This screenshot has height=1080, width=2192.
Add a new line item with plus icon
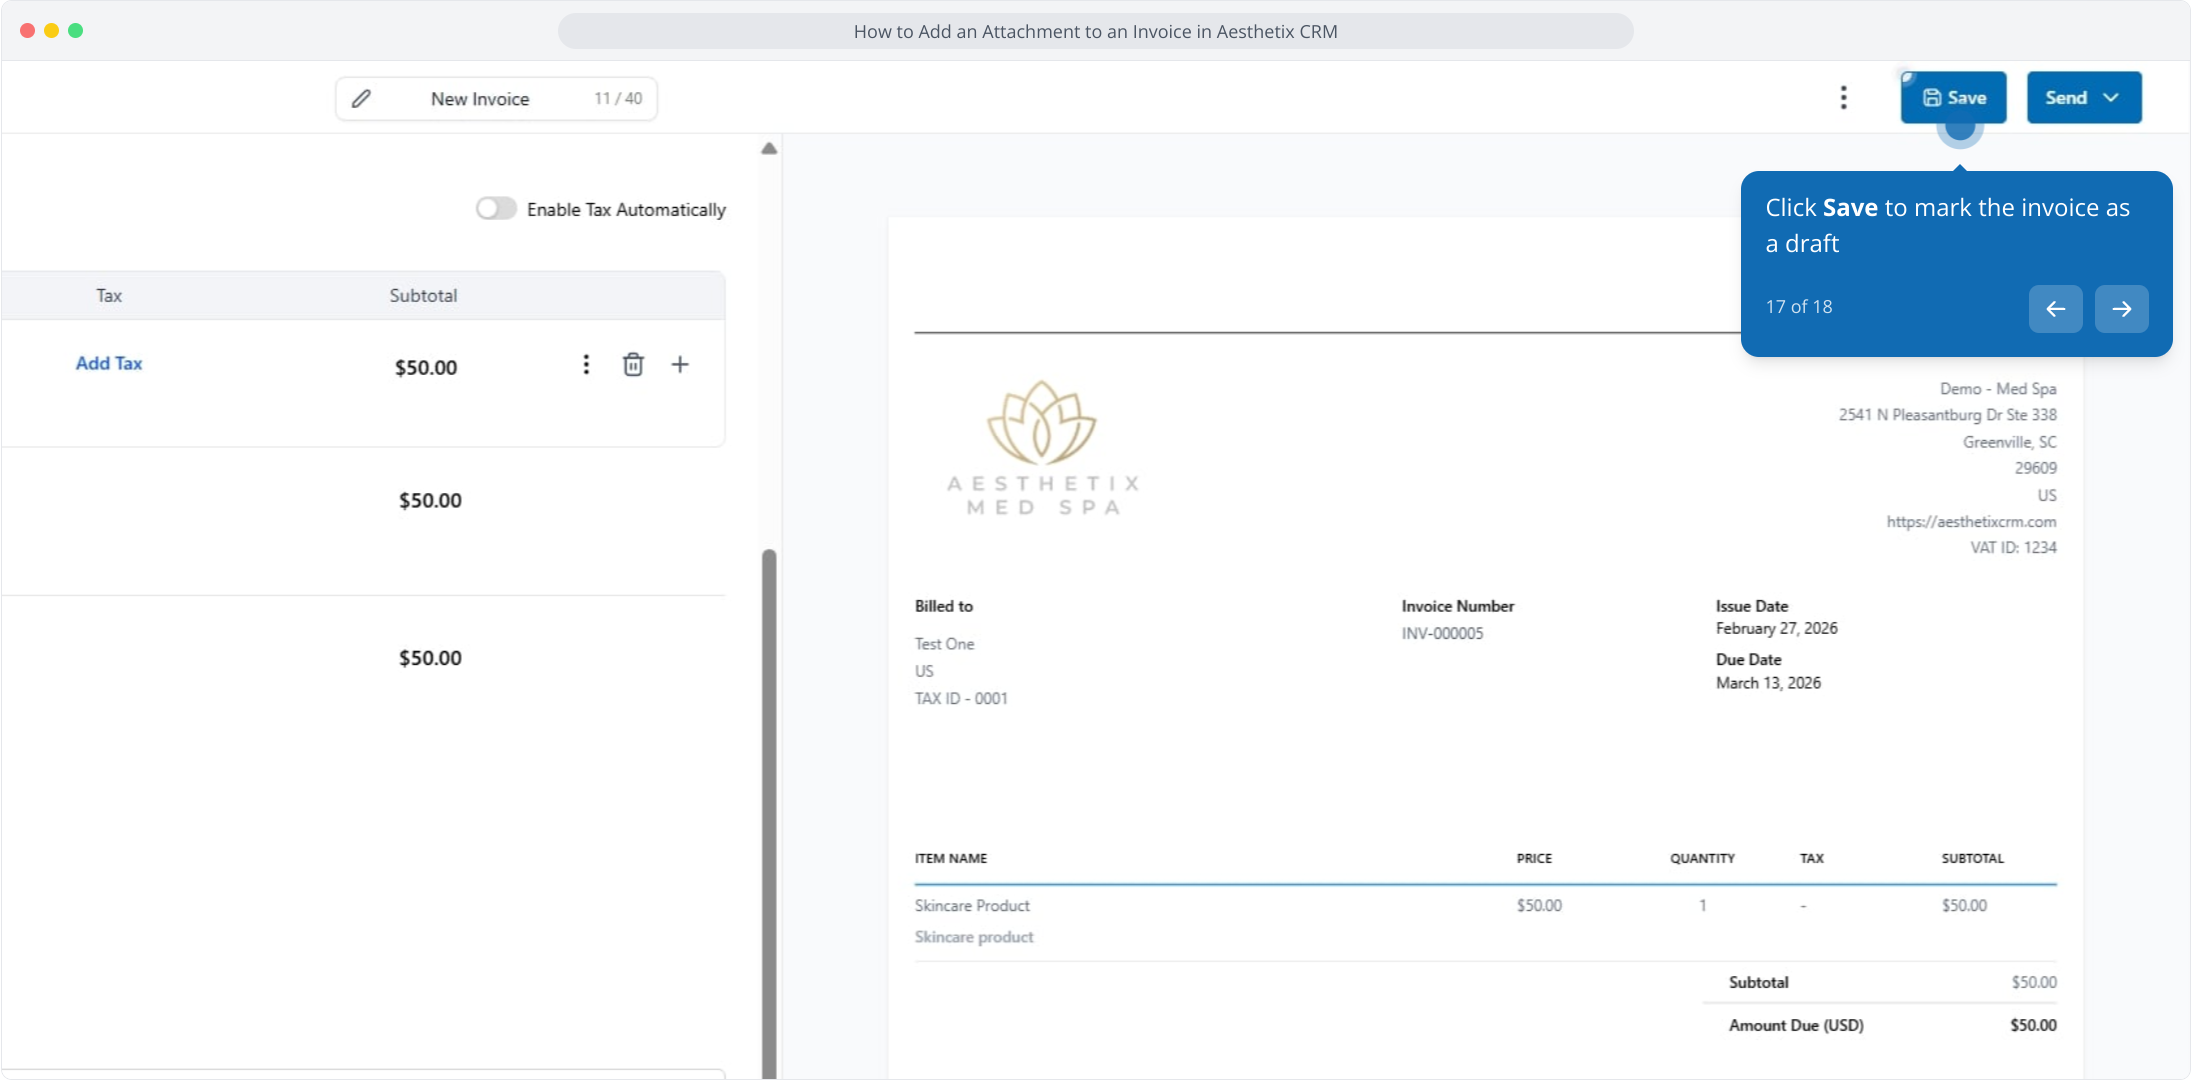tap(680, 364)
